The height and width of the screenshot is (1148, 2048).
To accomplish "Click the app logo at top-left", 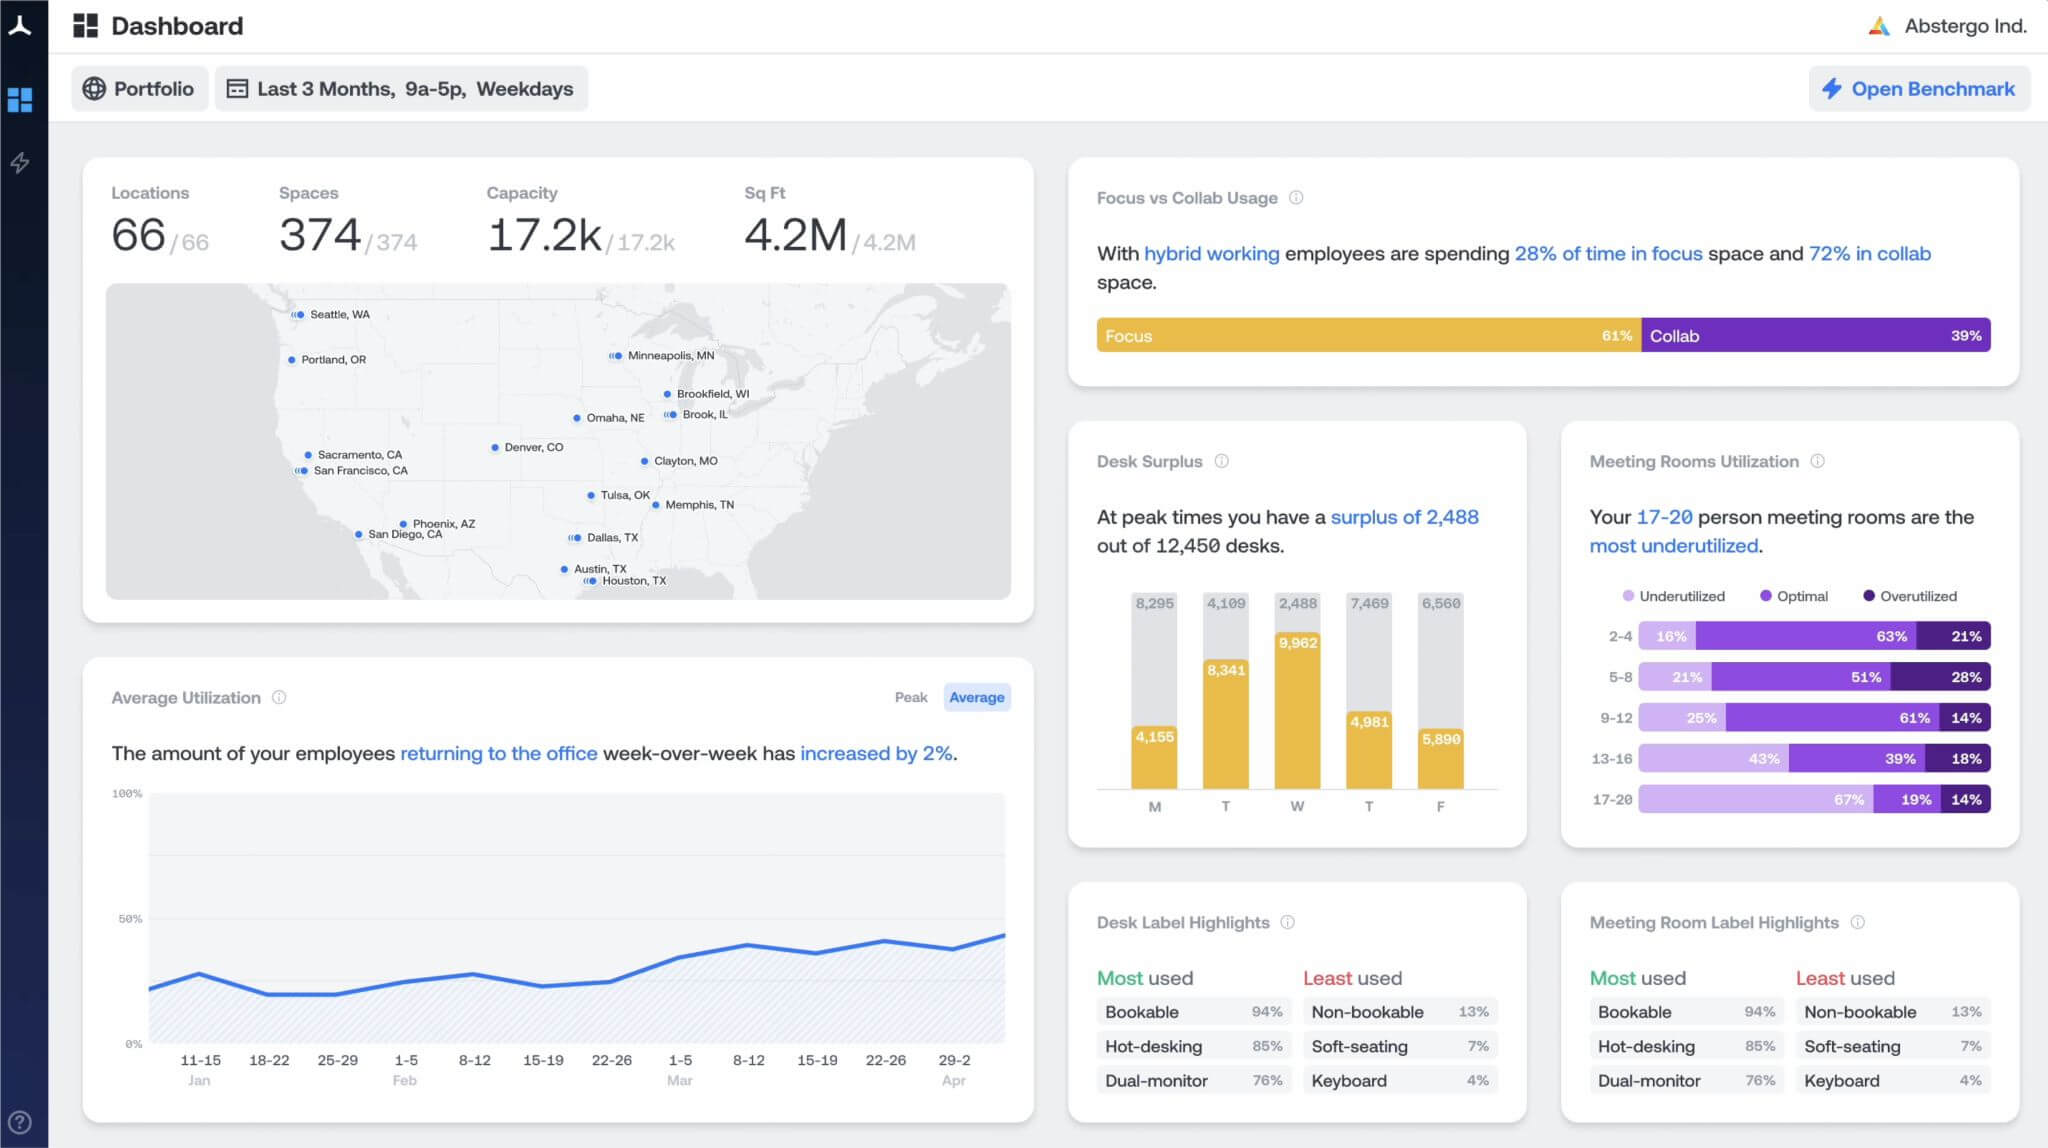I will point(20,26).
